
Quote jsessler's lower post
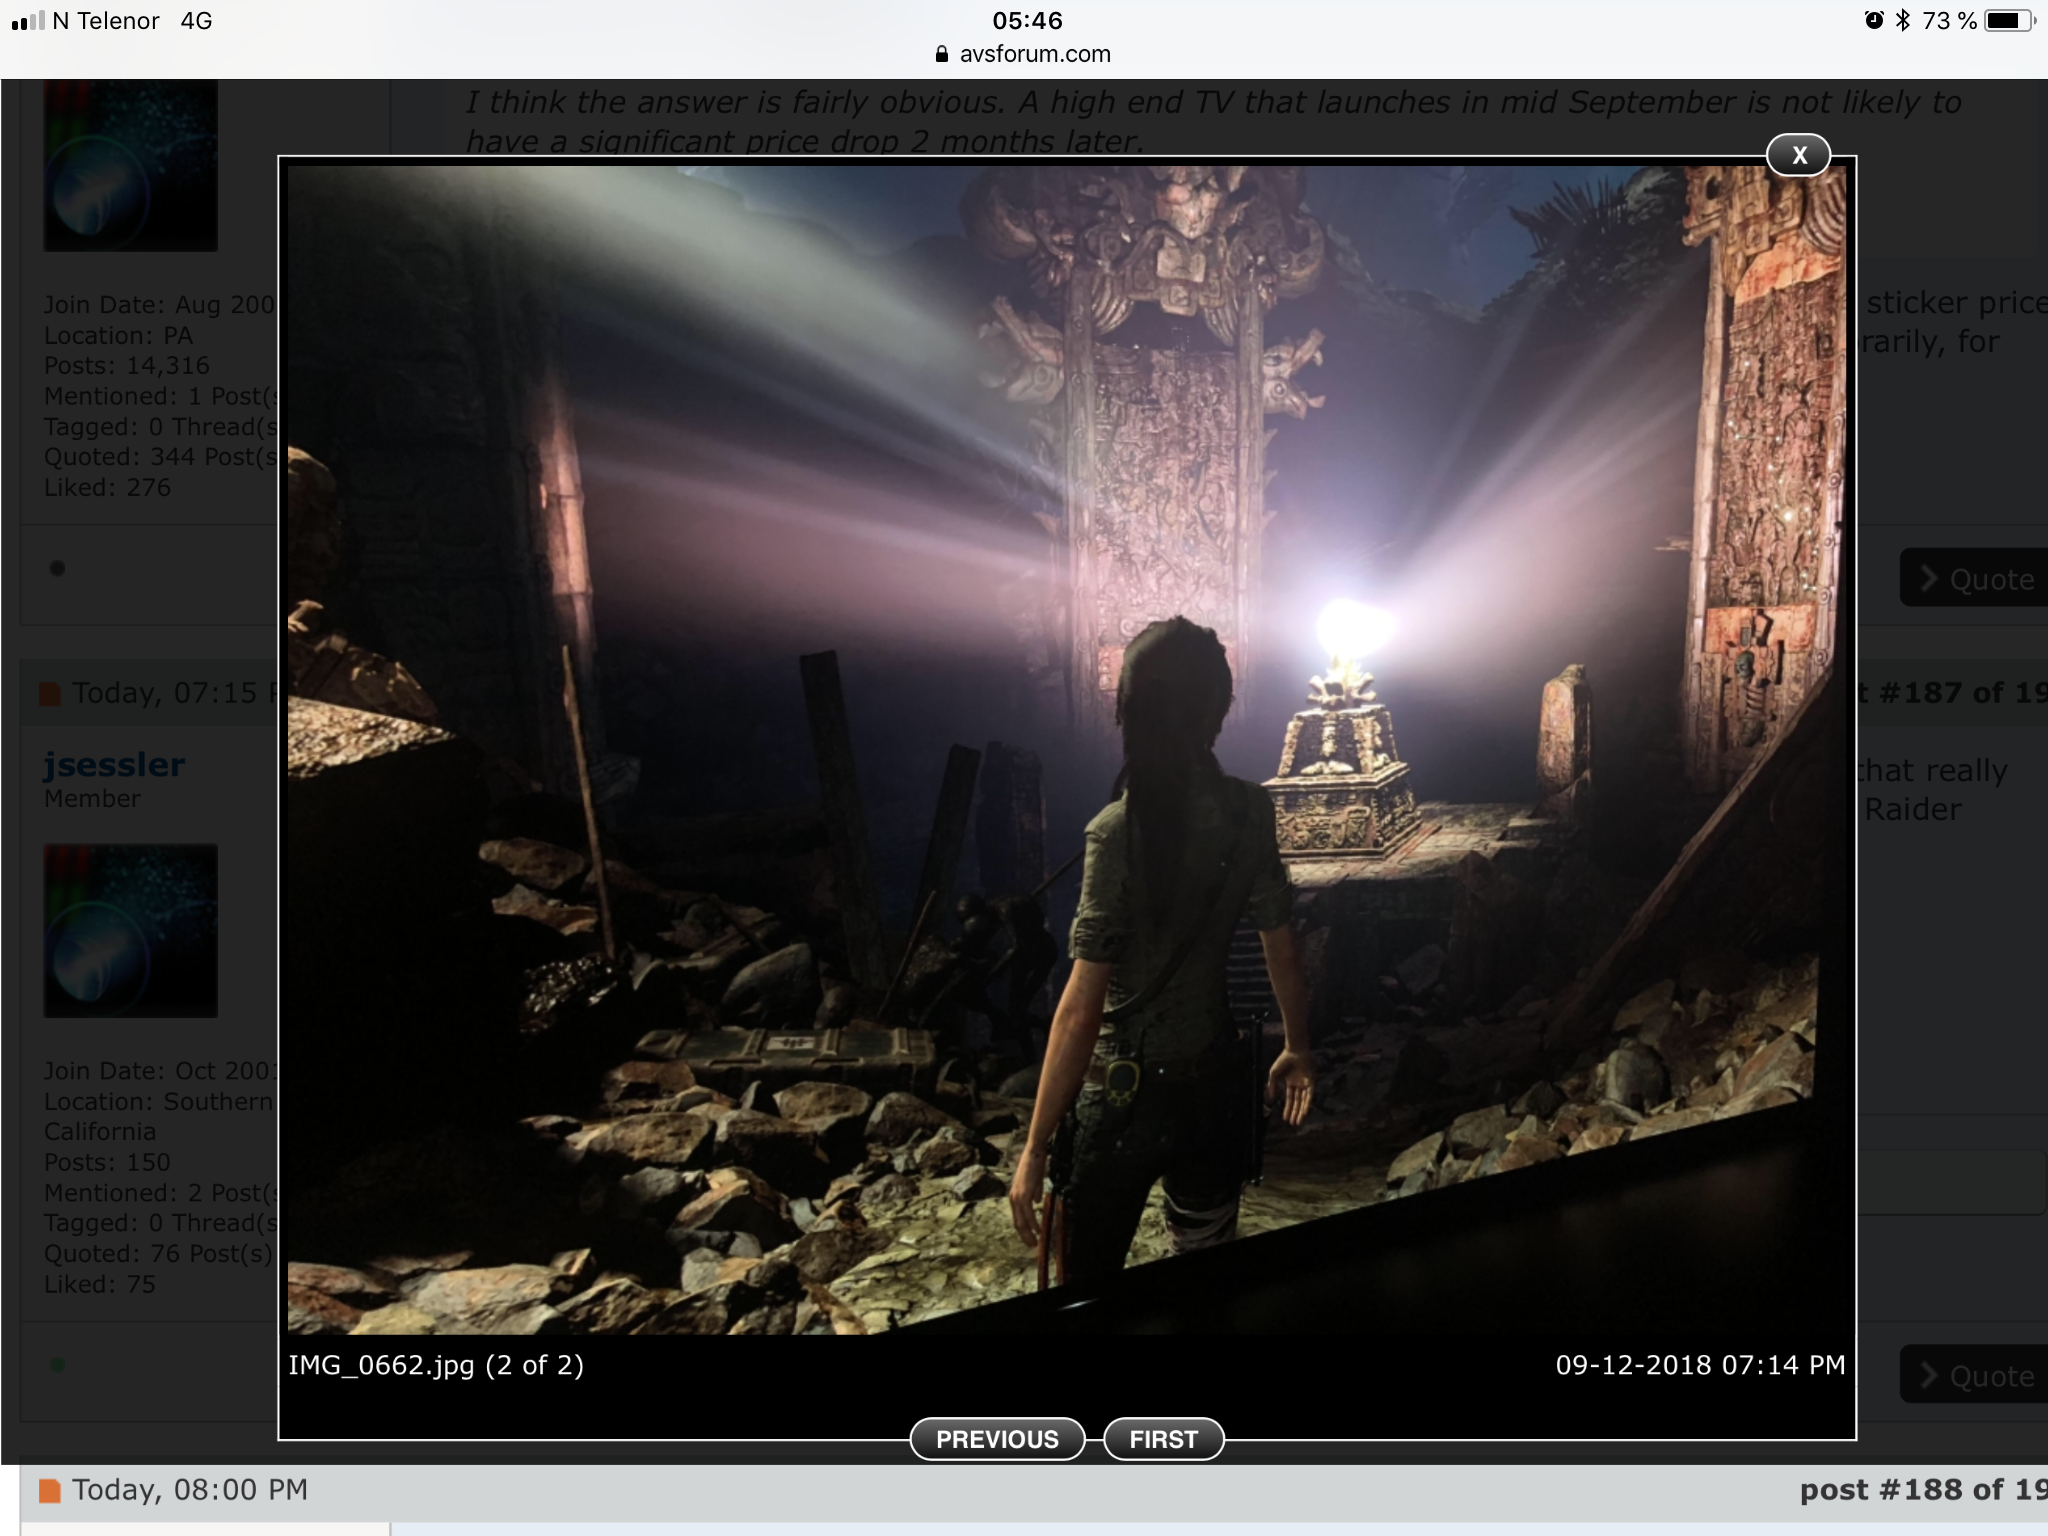click(1975, 1375)
